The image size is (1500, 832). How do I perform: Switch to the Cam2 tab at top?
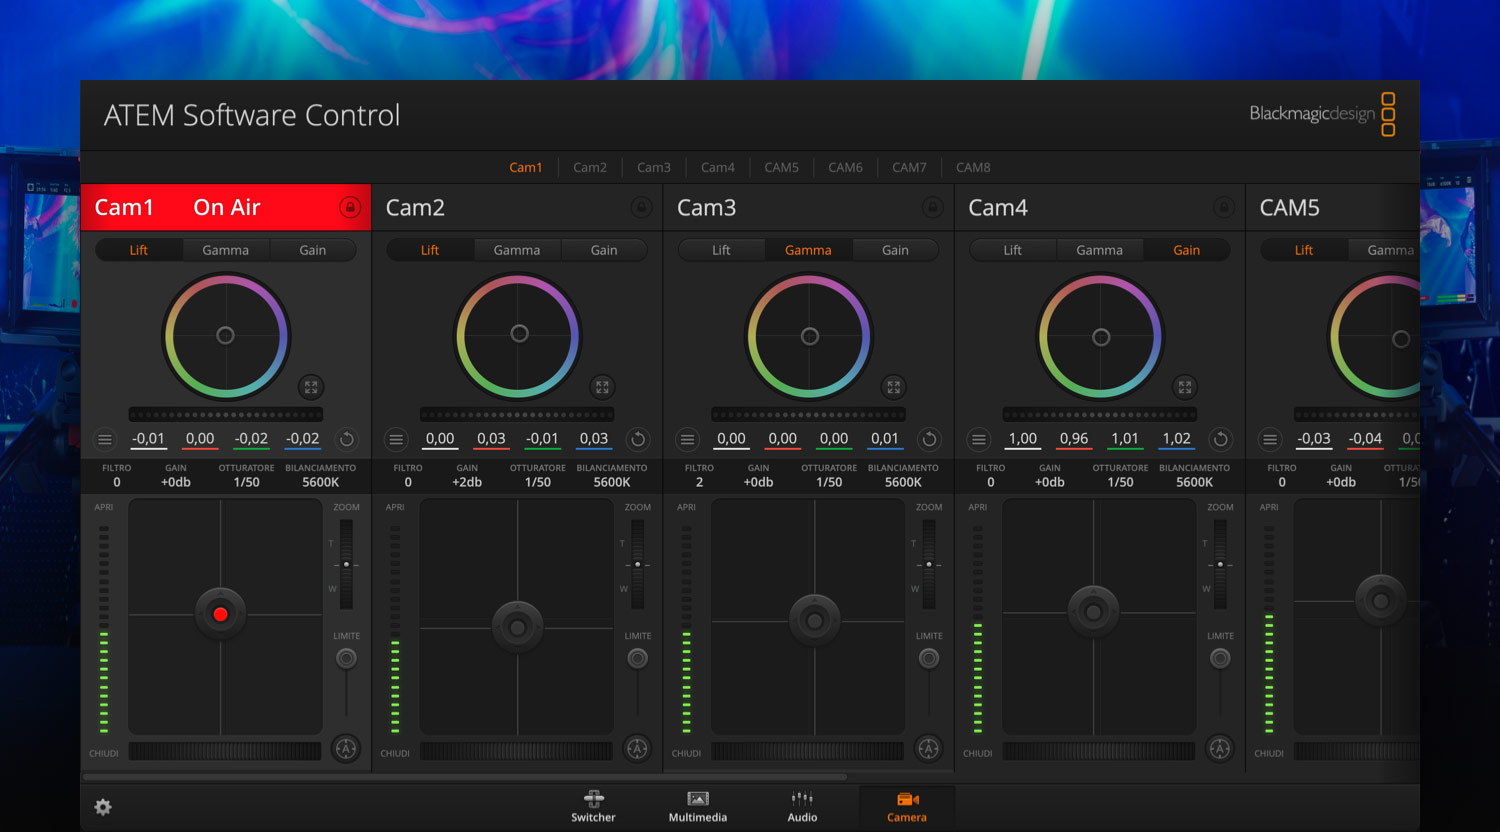[589, 167]
